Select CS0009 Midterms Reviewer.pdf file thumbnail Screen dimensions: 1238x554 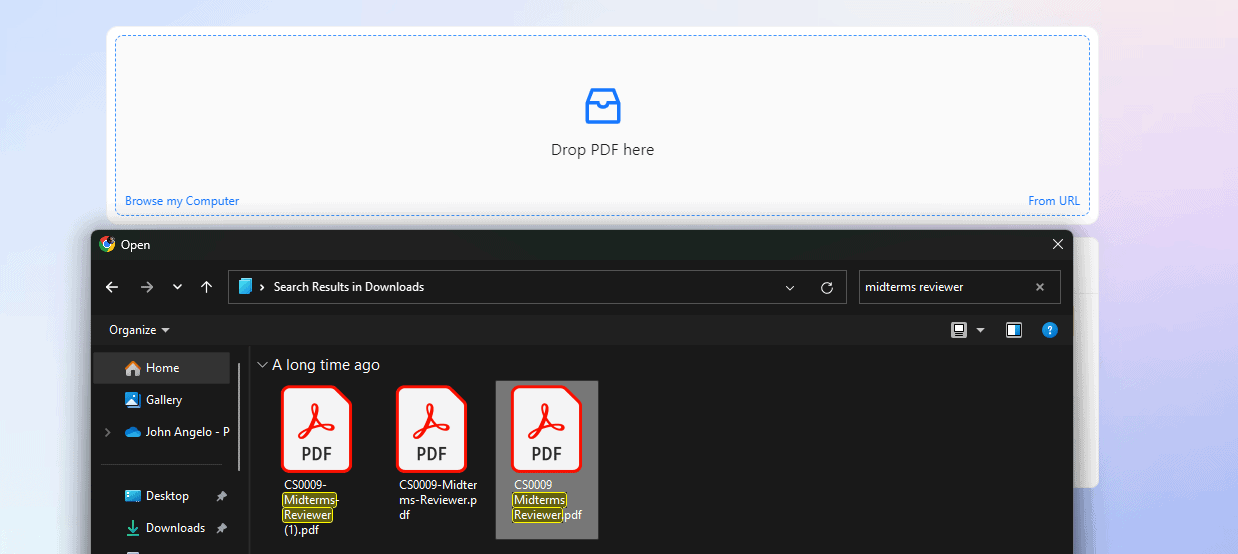pyautogui.click(x=546, y=428)
